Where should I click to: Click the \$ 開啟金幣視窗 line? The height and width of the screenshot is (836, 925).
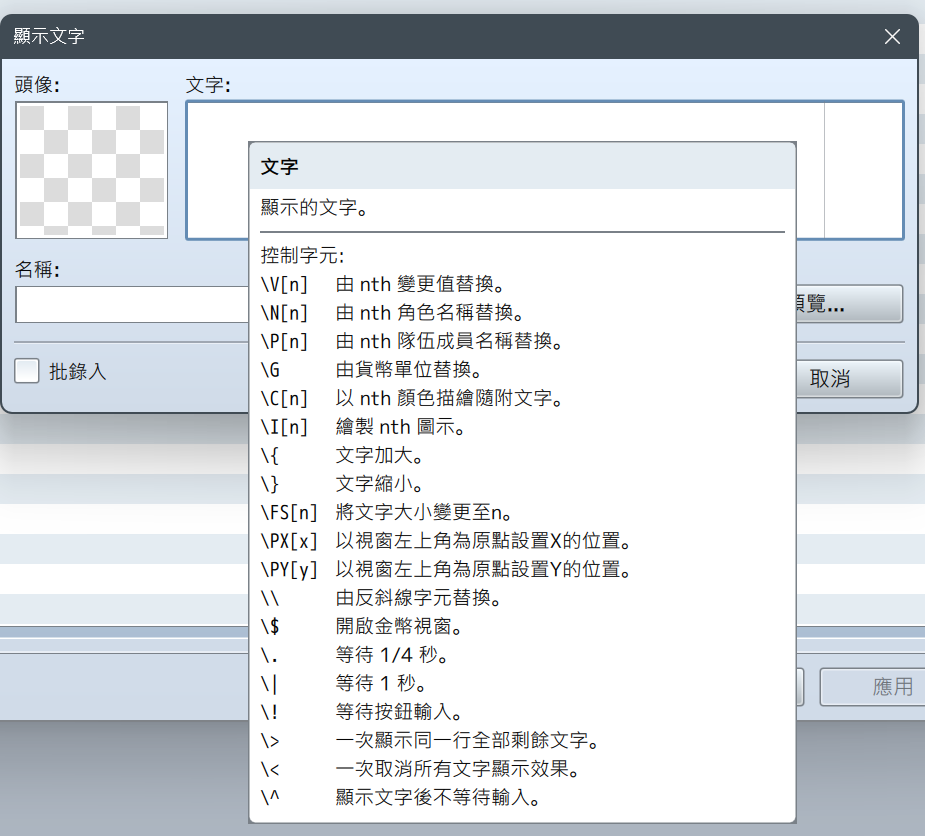click(x=362, y=627)
